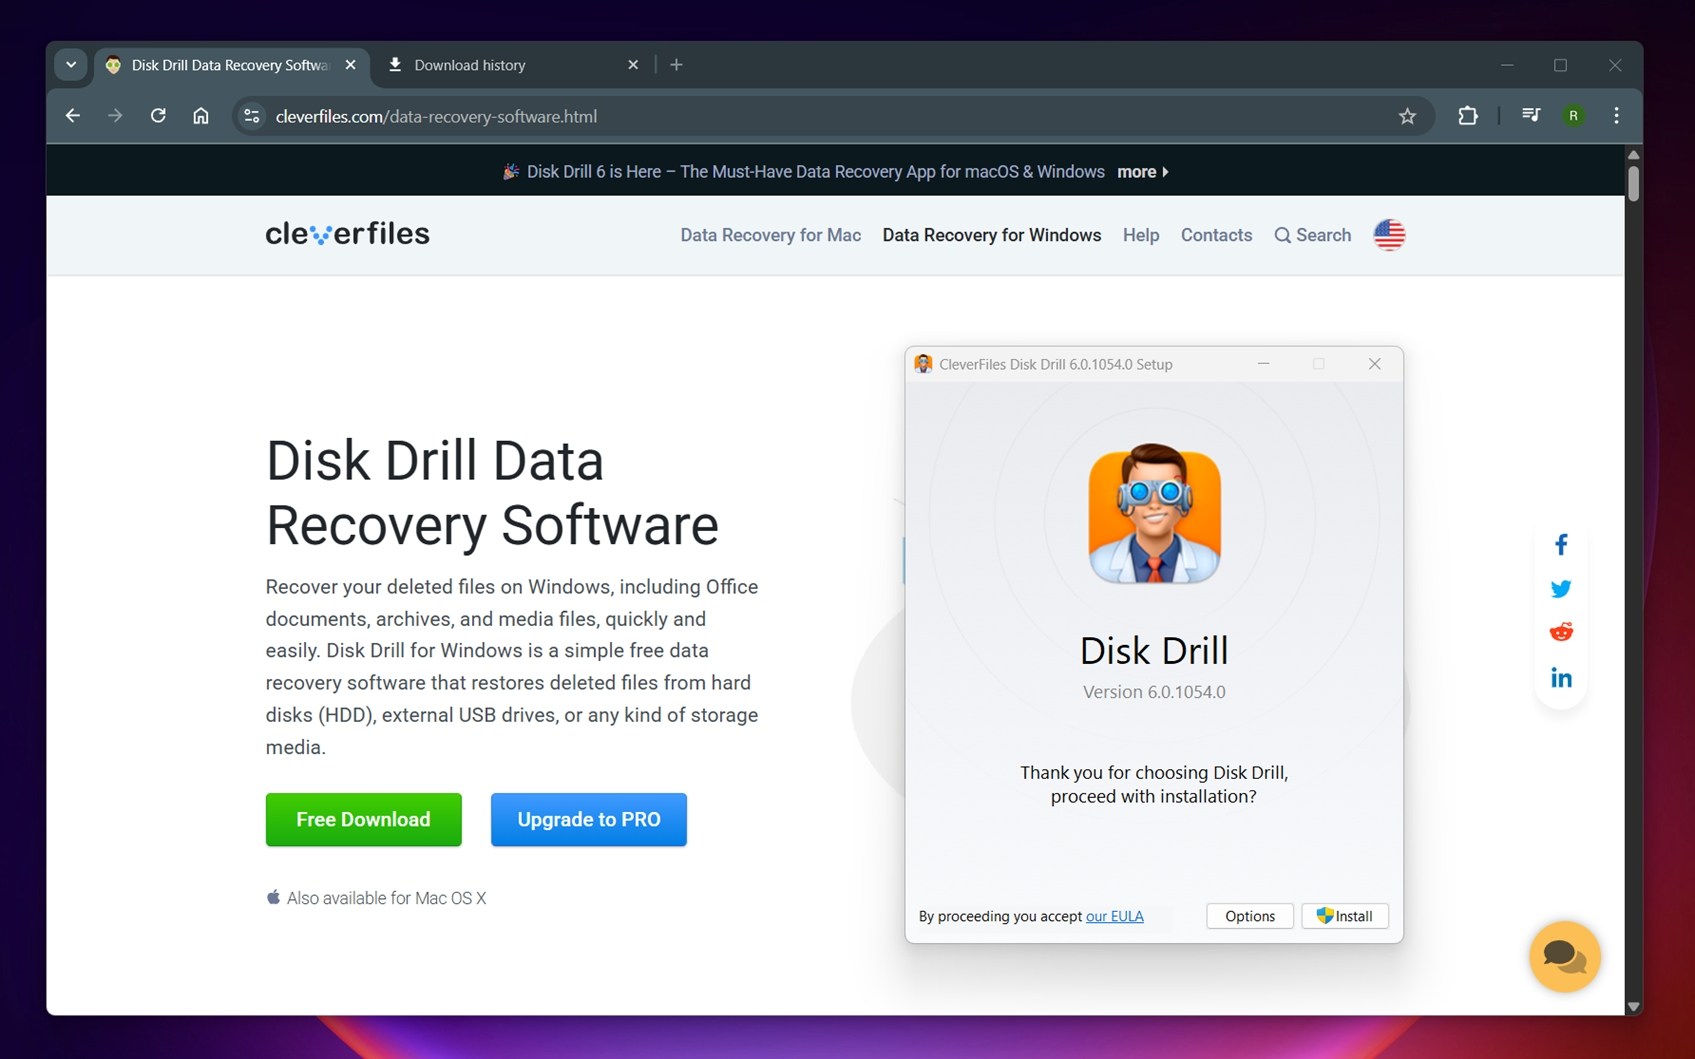The image size is (1695, 1059).
Task: Click the Free Download button
Action: tap(363, 819)
